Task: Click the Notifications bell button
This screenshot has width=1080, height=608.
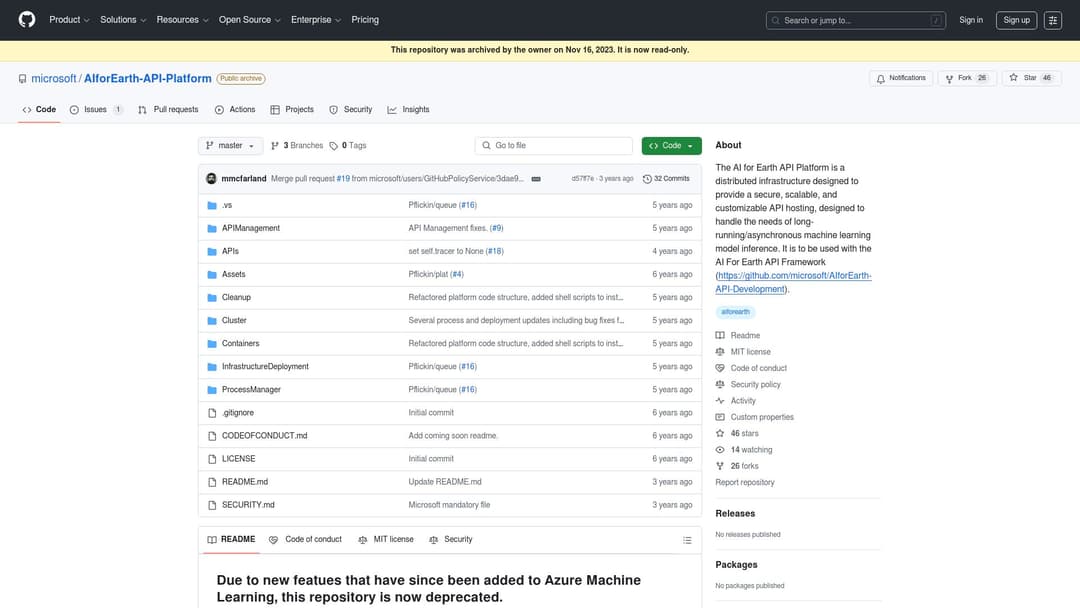Action: click(901, 78)
